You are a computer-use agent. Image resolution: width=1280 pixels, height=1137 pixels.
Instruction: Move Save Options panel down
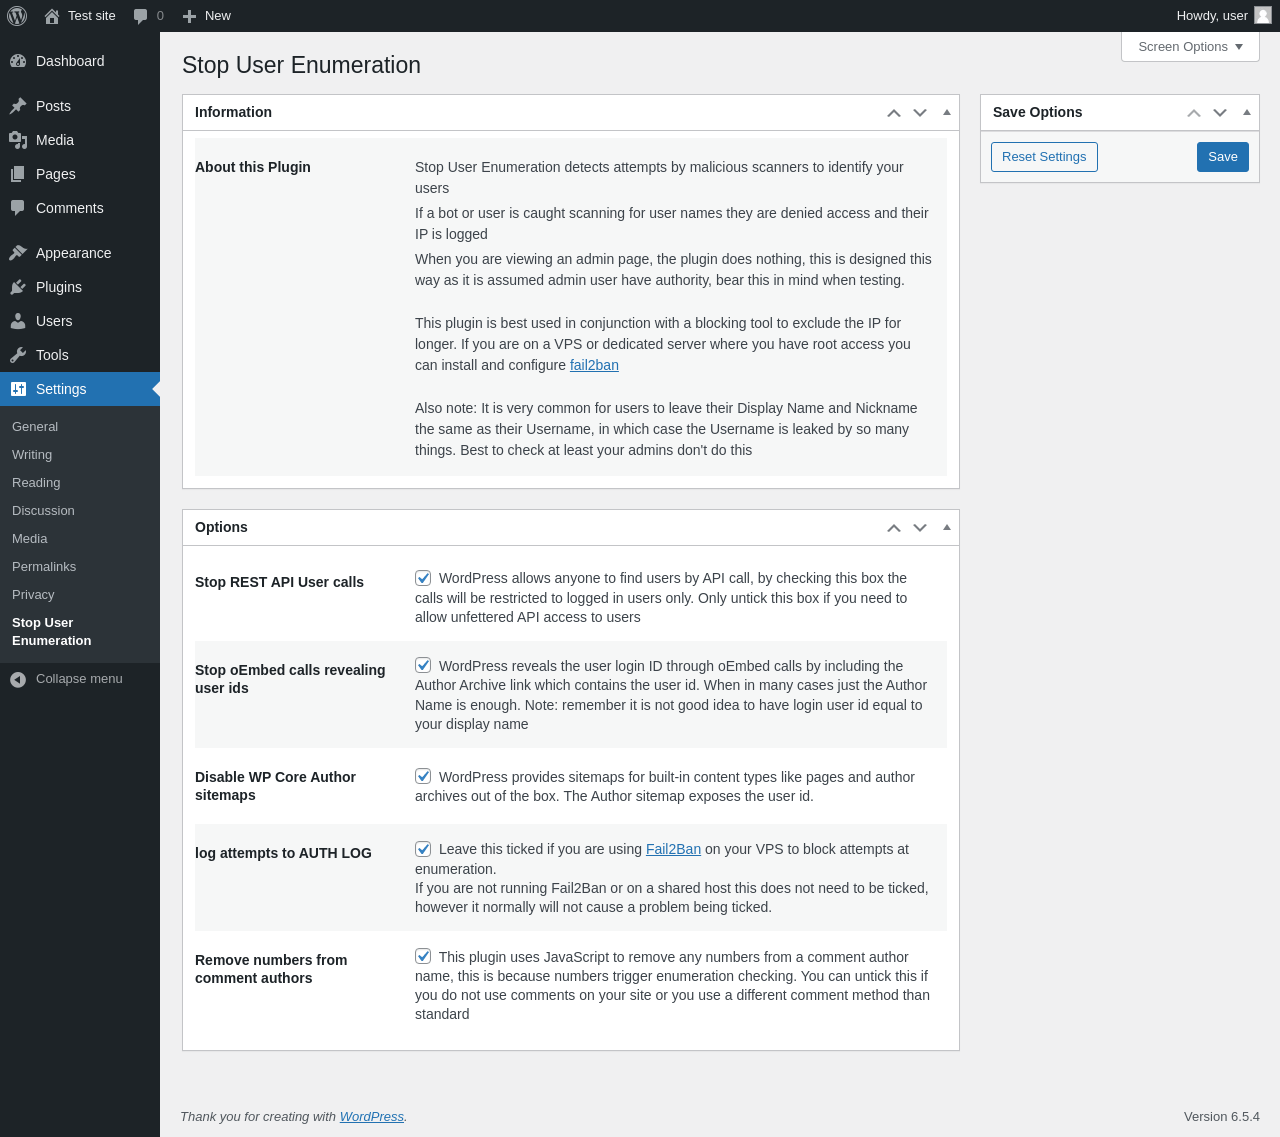tap(1220, 113)
